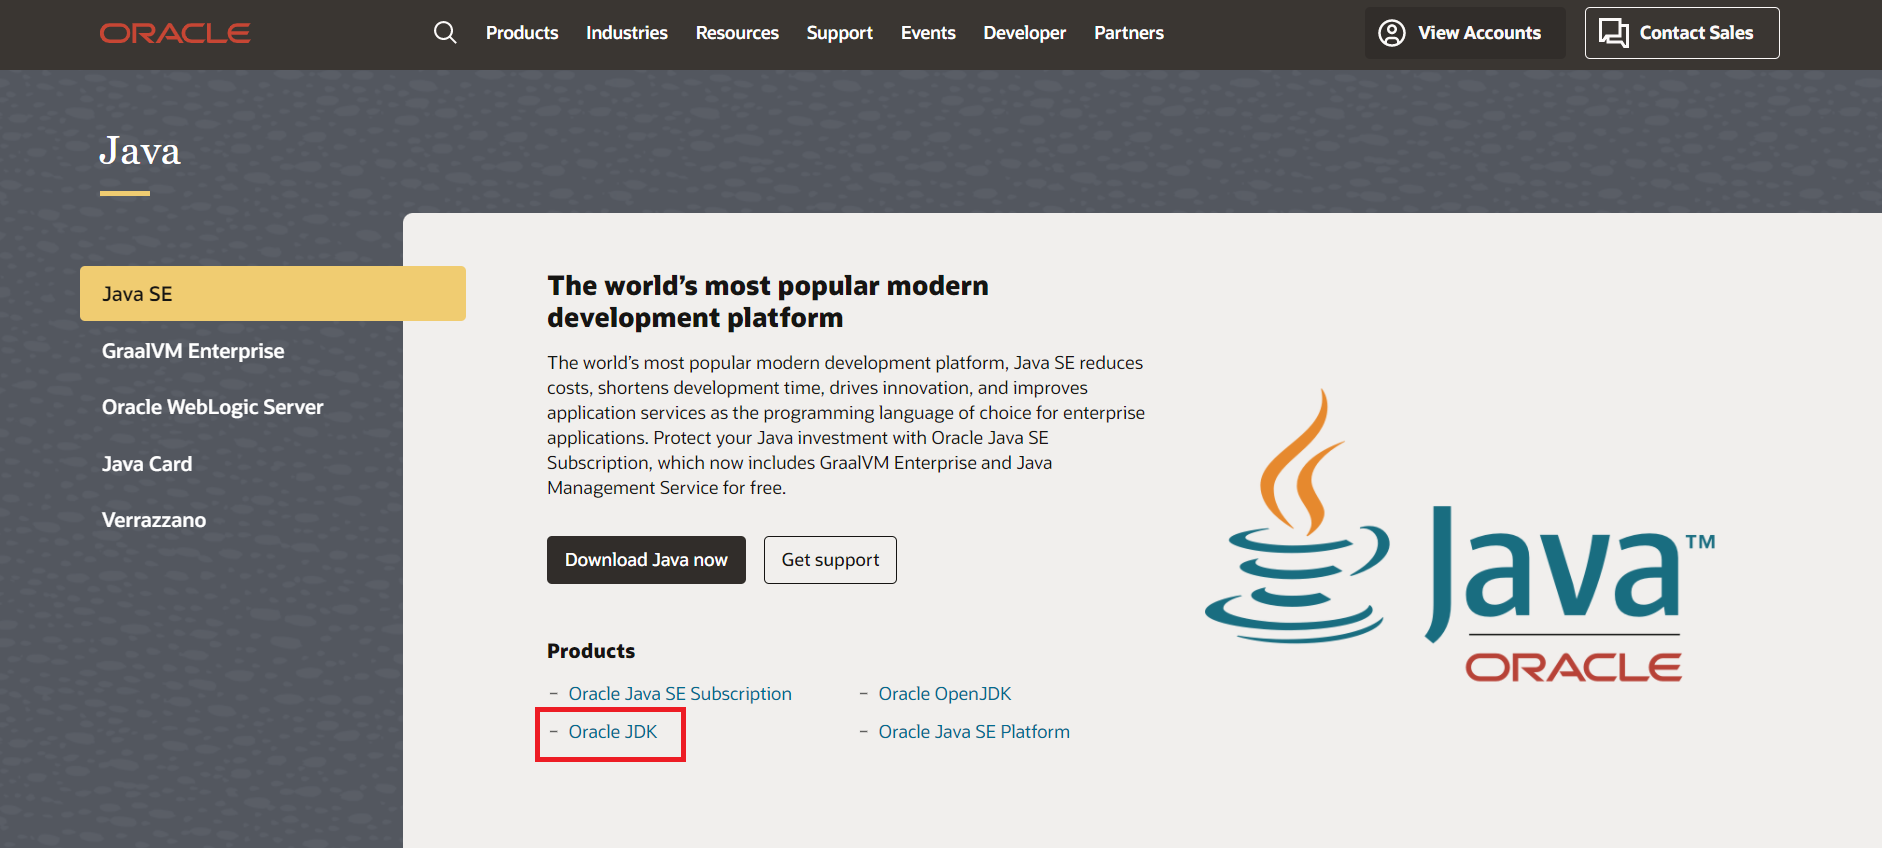Open the Oracle OpenJDK link
Viewport: 1882px width, 848px height.
tap(945, 694)
